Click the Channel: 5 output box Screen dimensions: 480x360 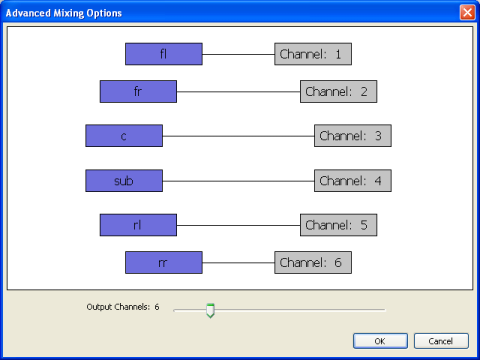pyautogui.click(x=338, y=225)
